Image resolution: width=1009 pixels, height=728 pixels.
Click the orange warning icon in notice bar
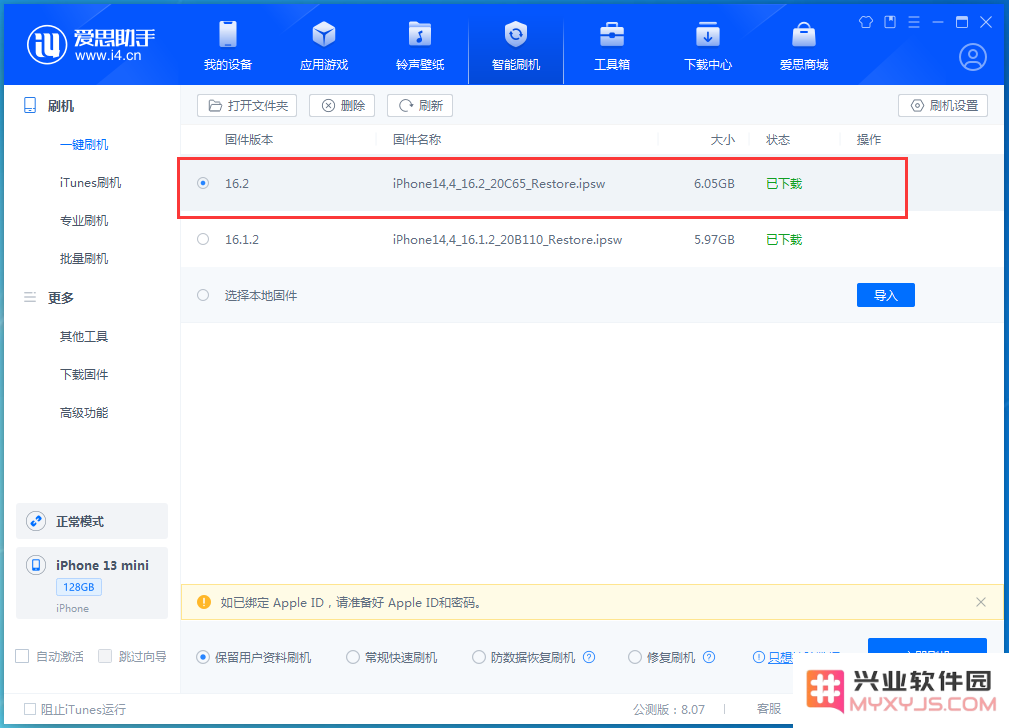coord(204,602)
